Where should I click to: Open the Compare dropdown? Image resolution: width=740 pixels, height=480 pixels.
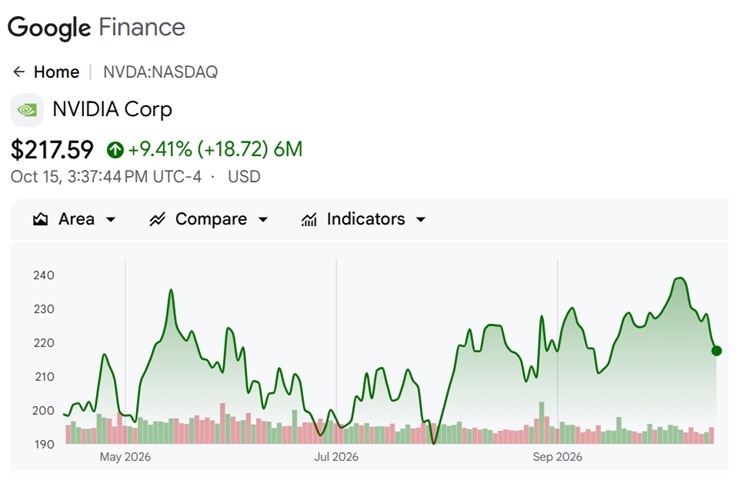click(x=209, y=219)
